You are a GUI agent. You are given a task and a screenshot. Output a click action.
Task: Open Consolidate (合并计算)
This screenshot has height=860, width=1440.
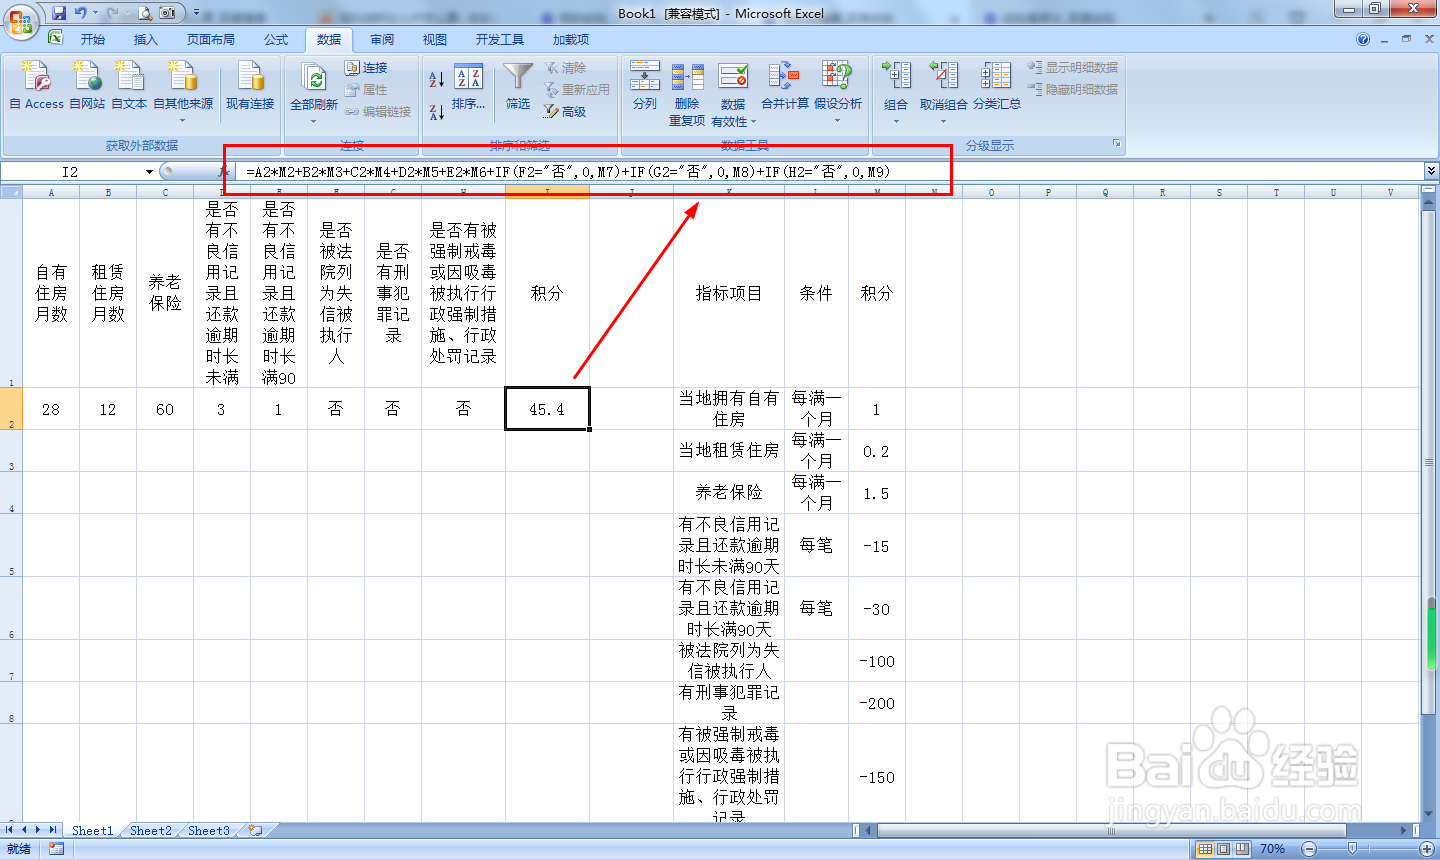pos(785,85)
